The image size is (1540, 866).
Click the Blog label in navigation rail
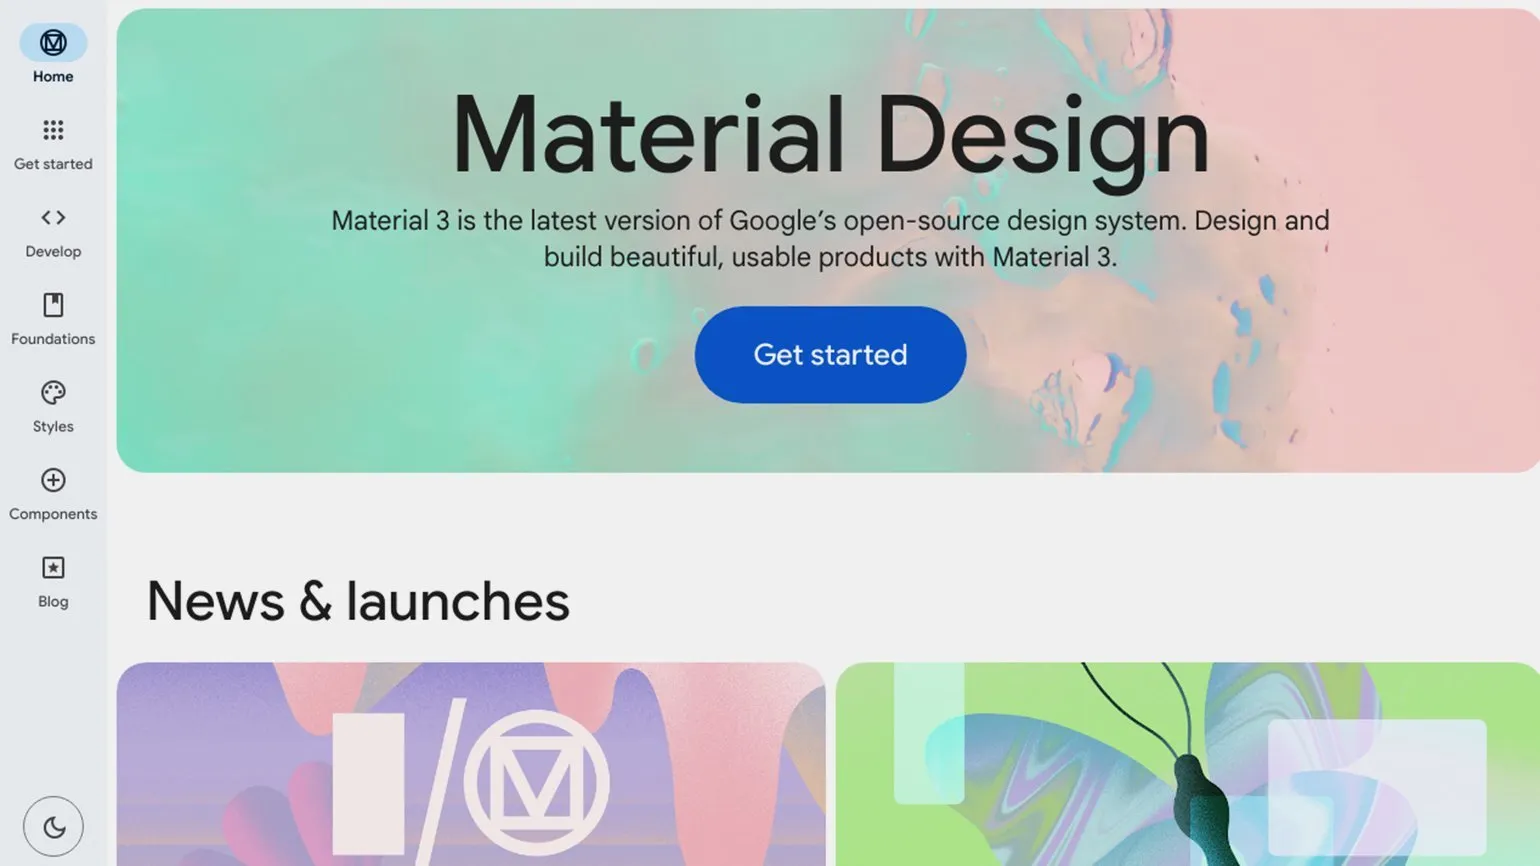pyautogui.click(x=53, y=601)
